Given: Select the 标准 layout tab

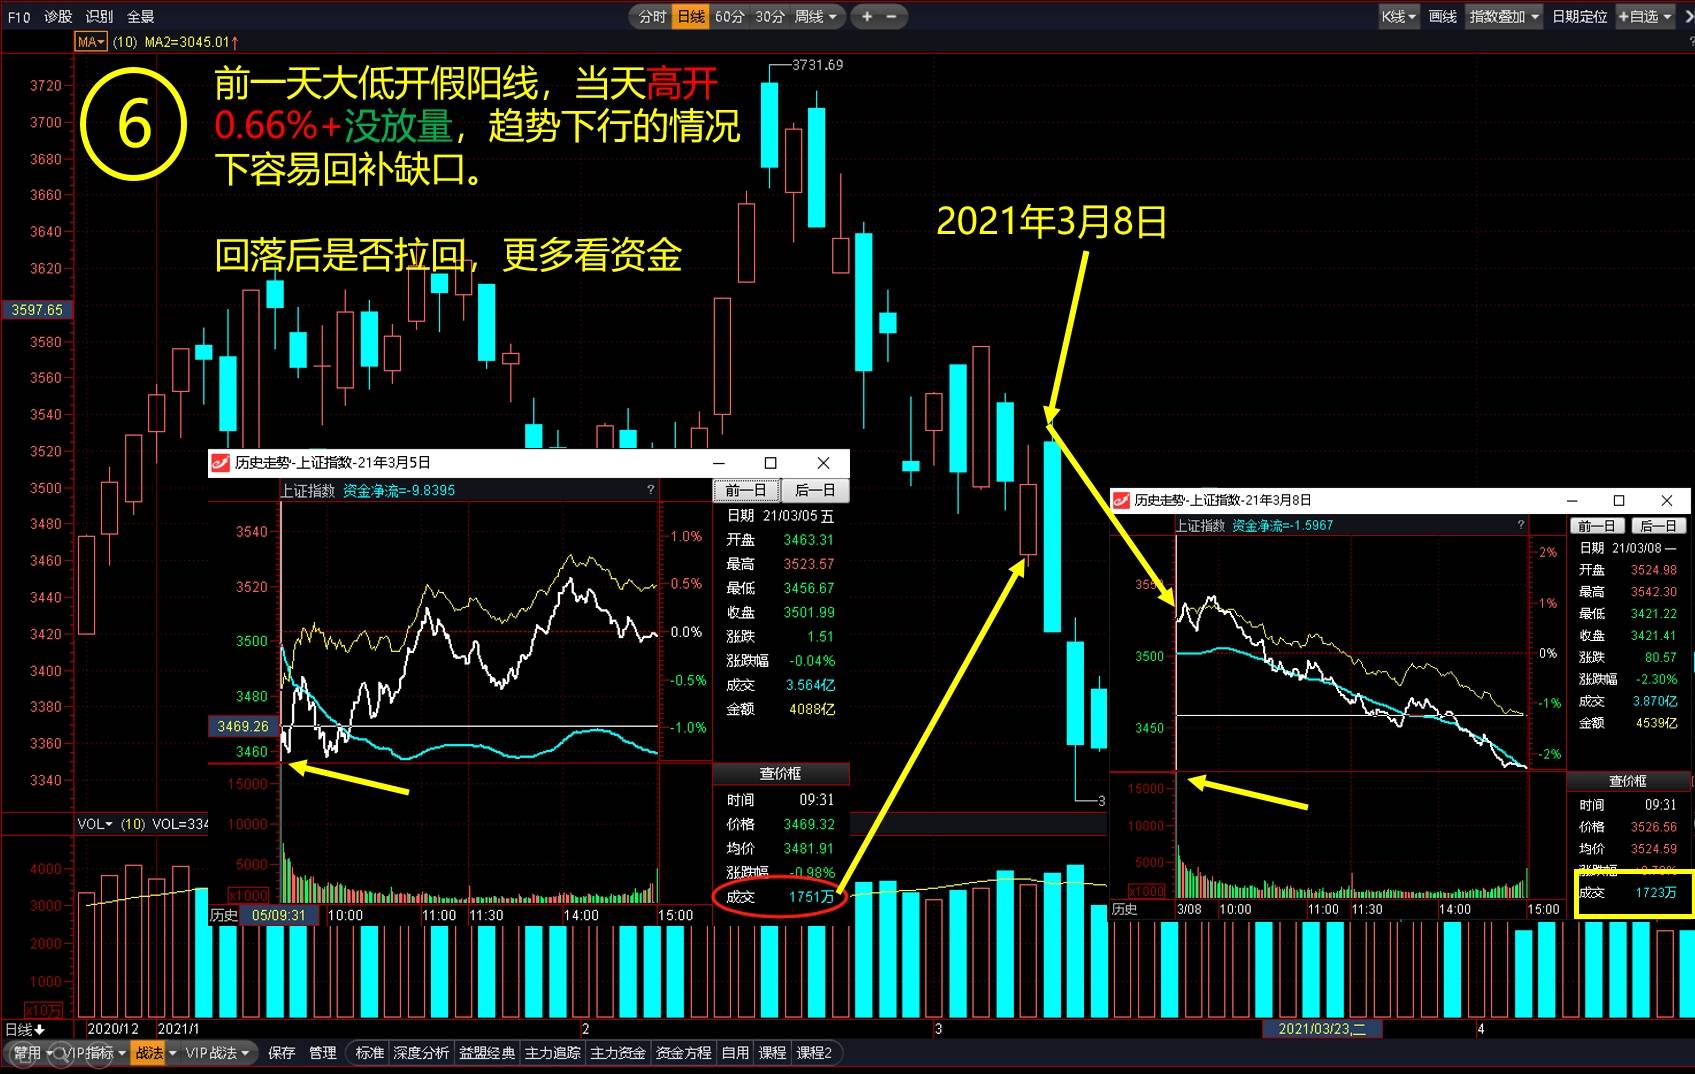Looking at the screenshot, I should pos(370,1053).
